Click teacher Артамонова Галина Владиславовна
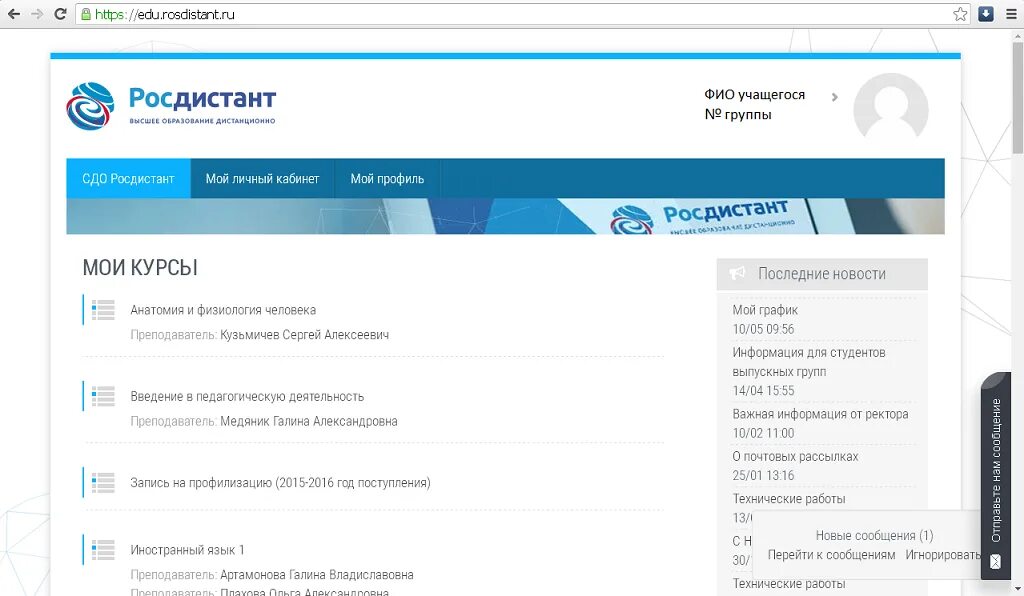Viewport: 1024px width, 596px height. tap(317, 575)
